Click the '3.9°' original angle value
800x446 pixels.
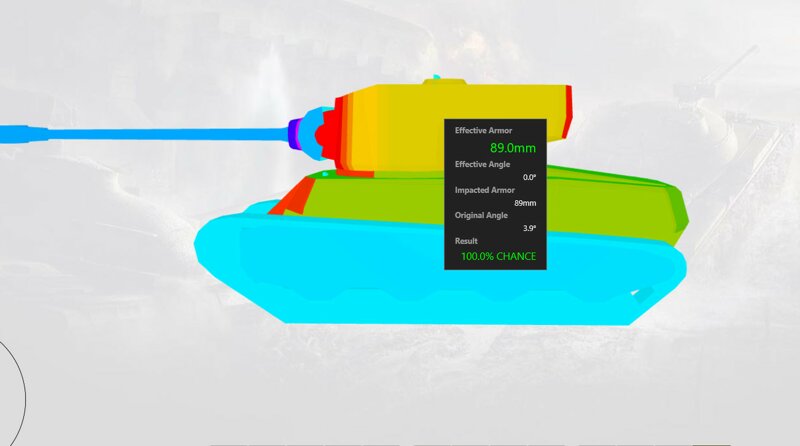click(530, 229)
